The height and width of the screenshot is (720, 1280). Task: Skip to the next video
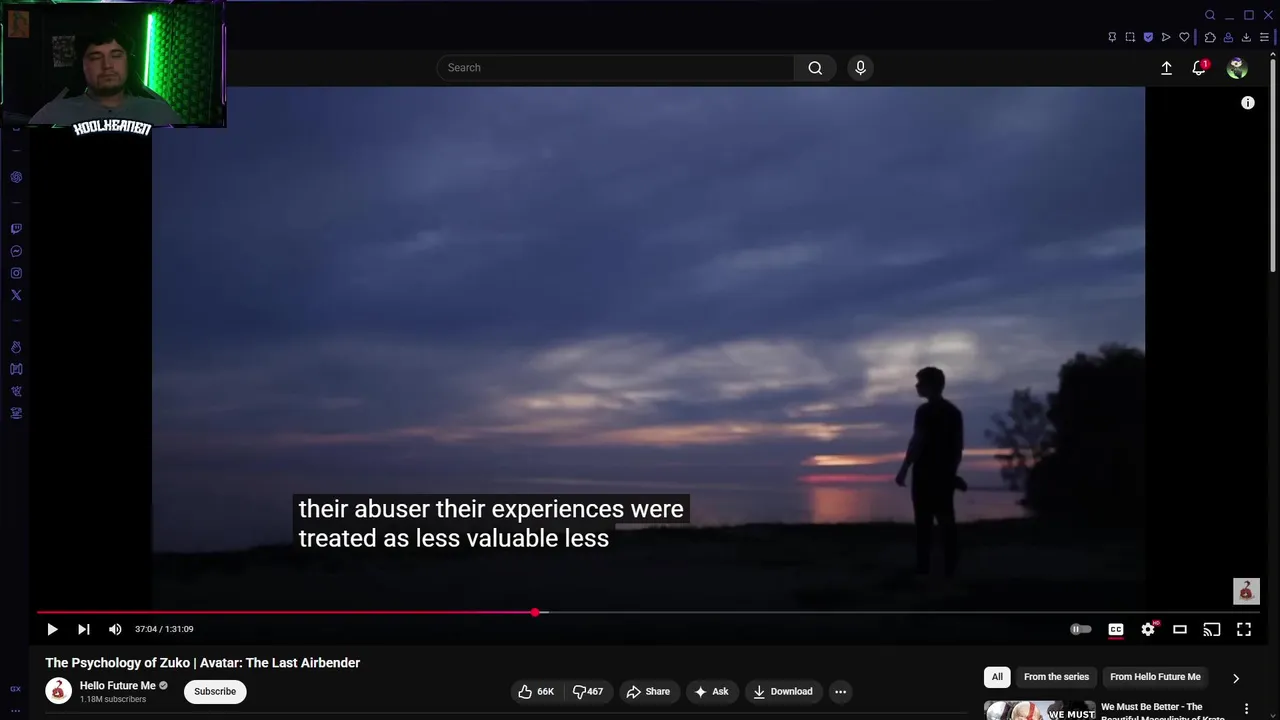(x=84, y=629)
